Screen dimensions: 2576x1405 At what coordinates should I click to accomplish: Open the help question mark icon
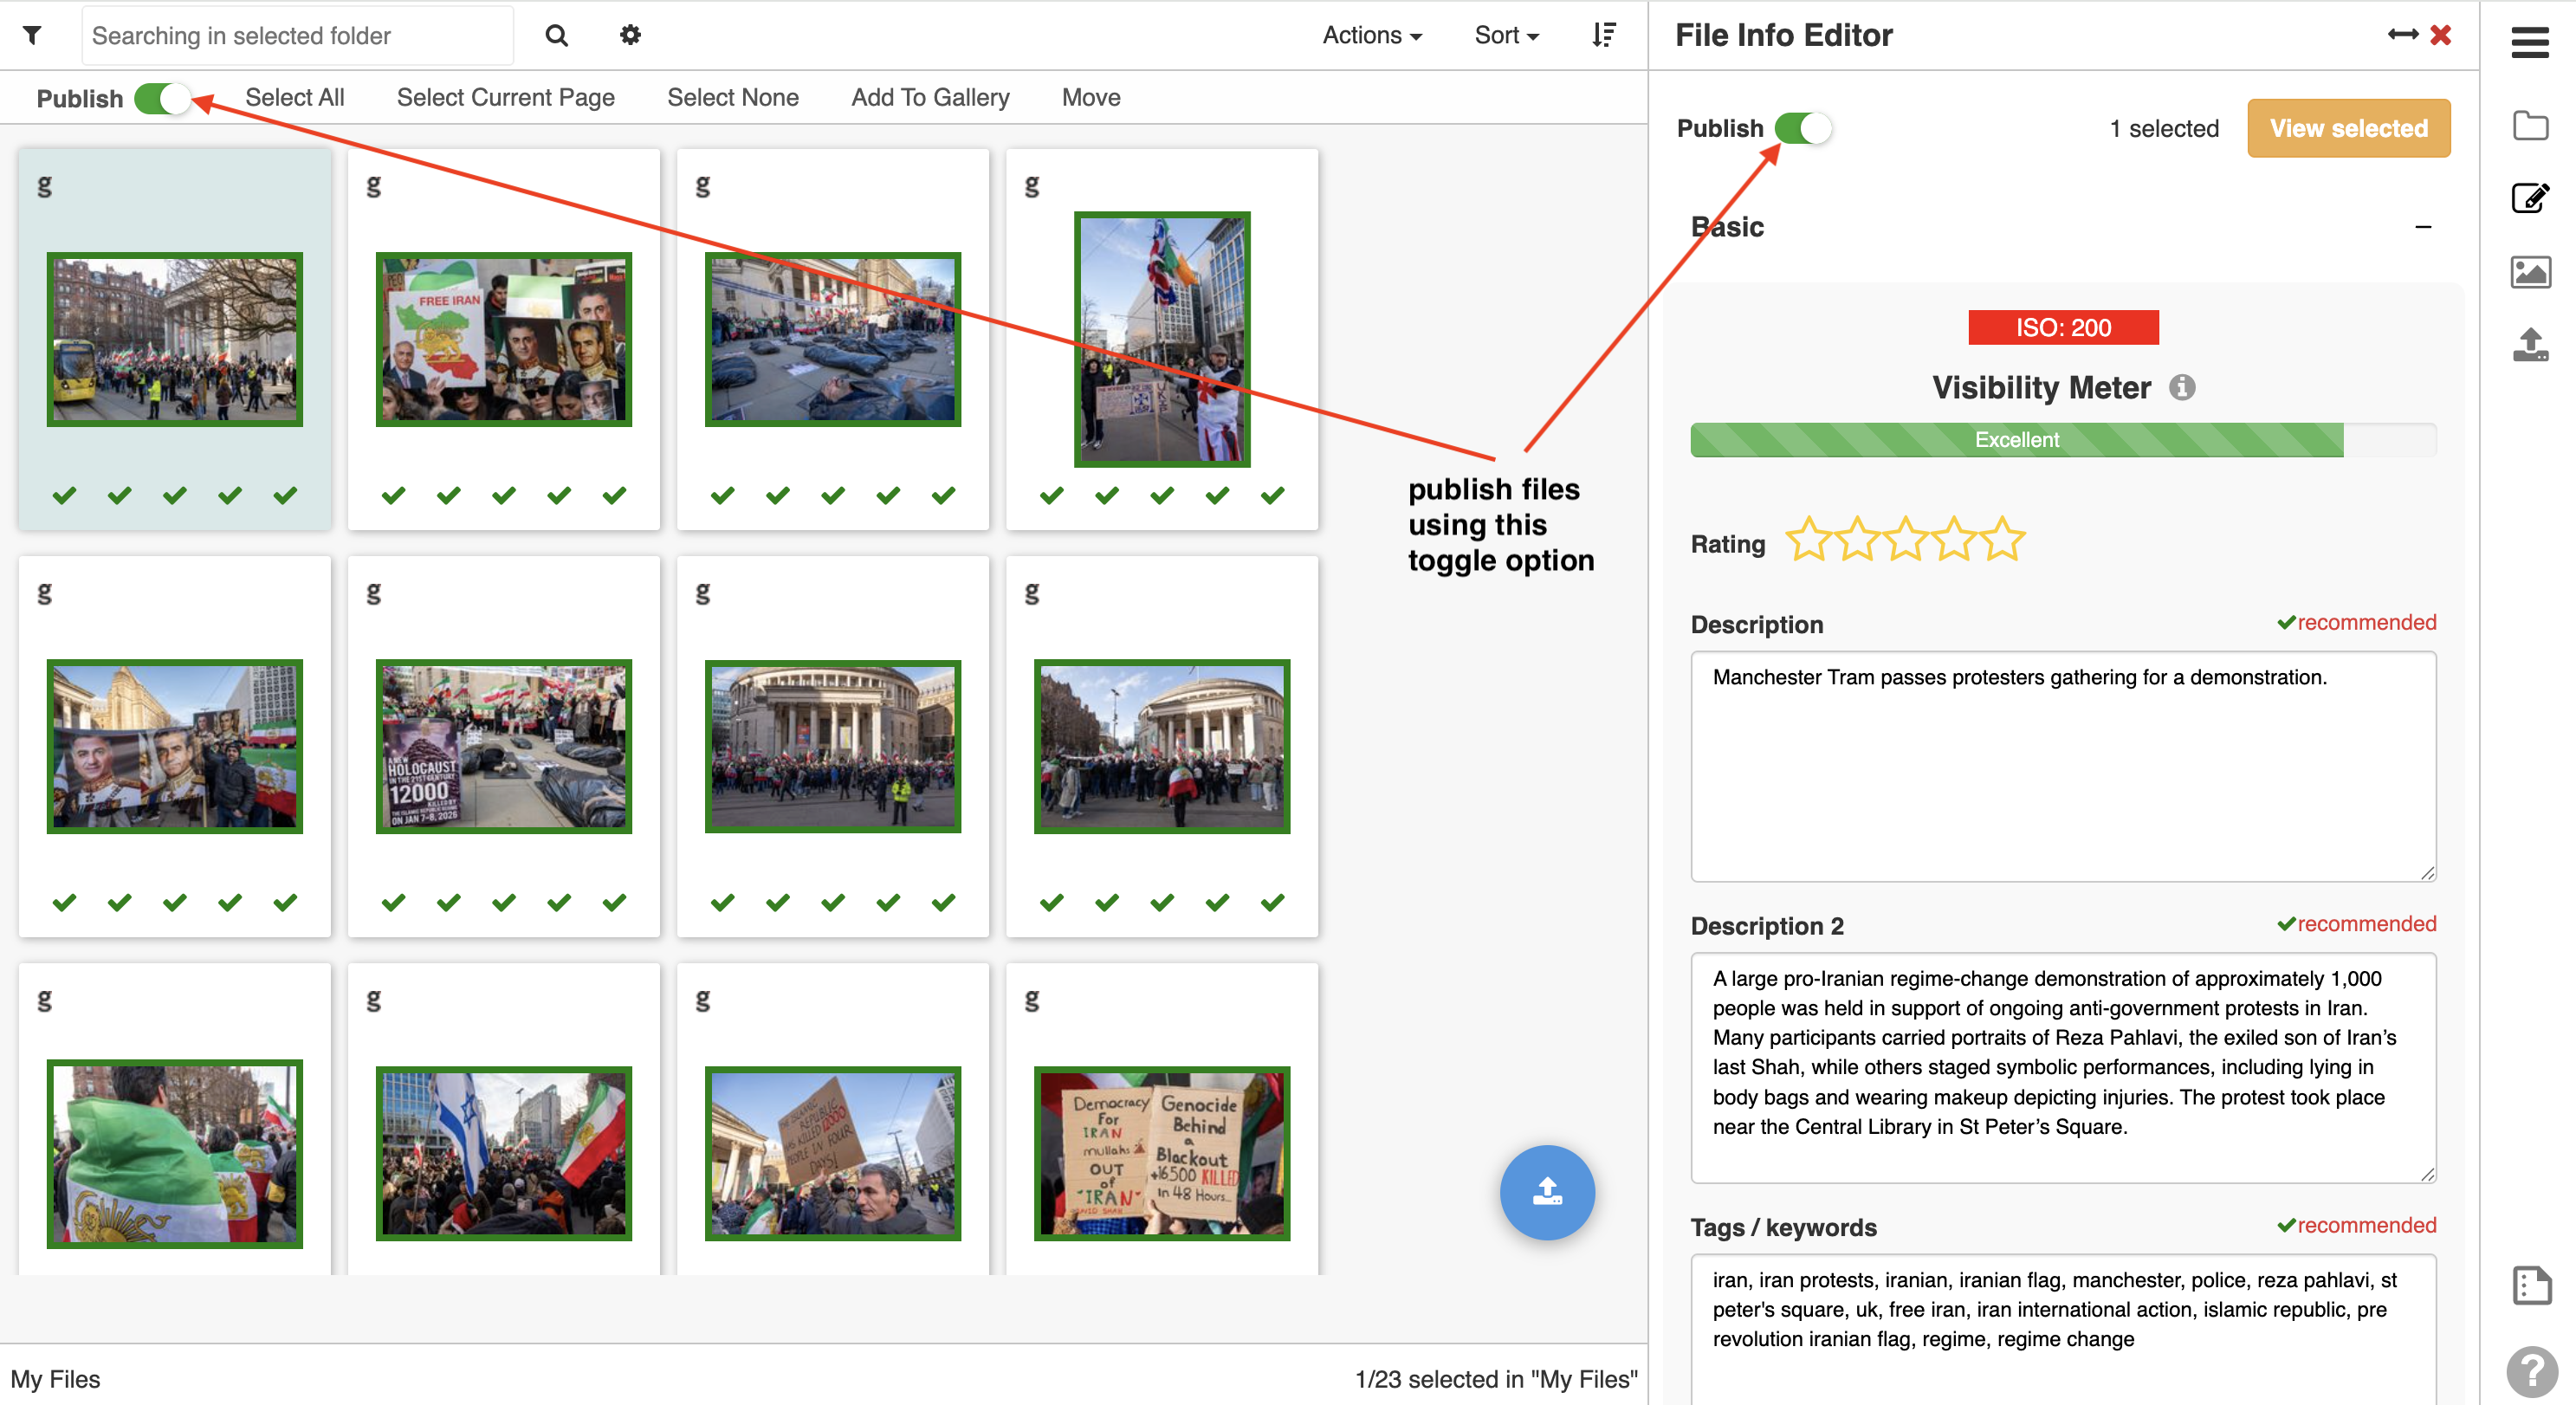(2531, 1372)
